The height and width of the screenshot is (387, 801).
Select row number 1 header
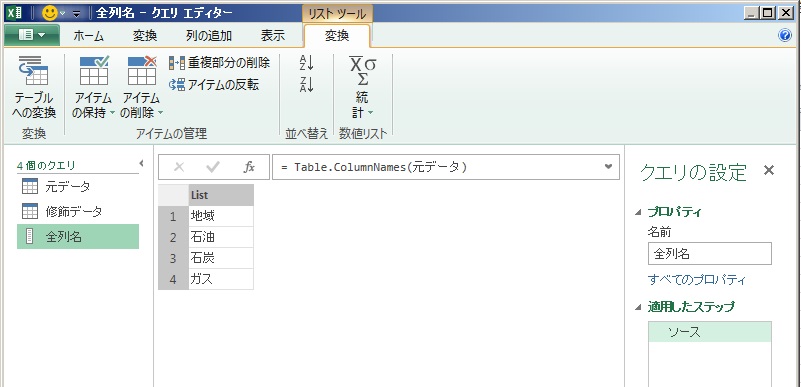[x=173, y=216]
